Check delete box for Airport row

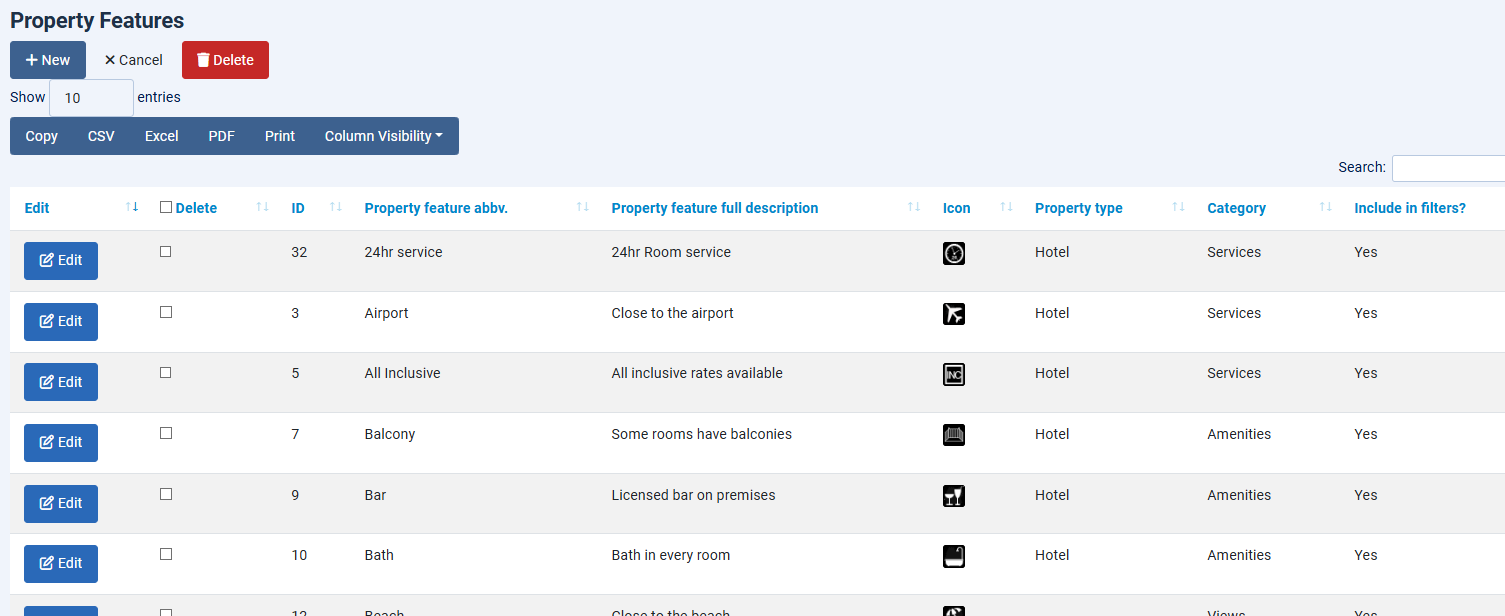[x=166, y=312]
